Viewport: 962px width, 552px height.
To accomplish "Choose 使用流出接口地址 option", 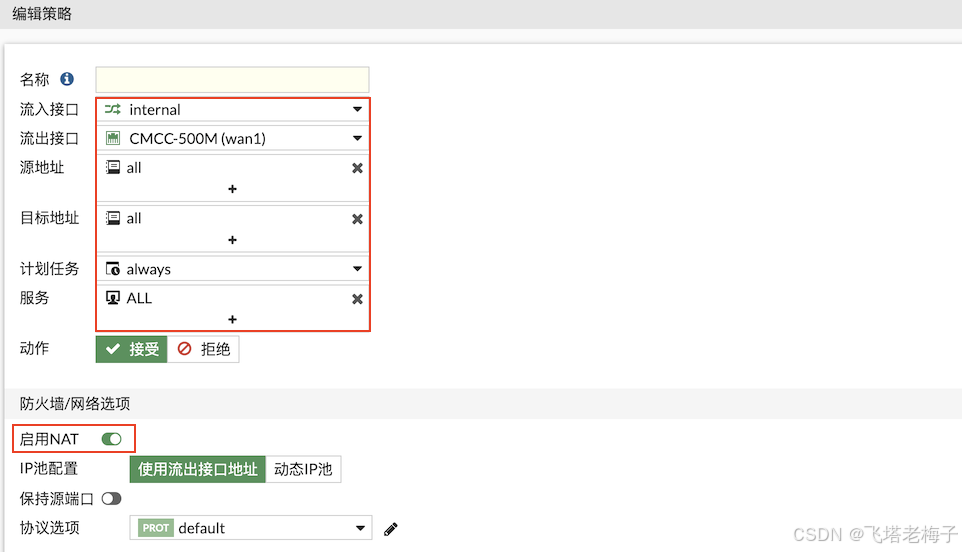I will 198,469.
